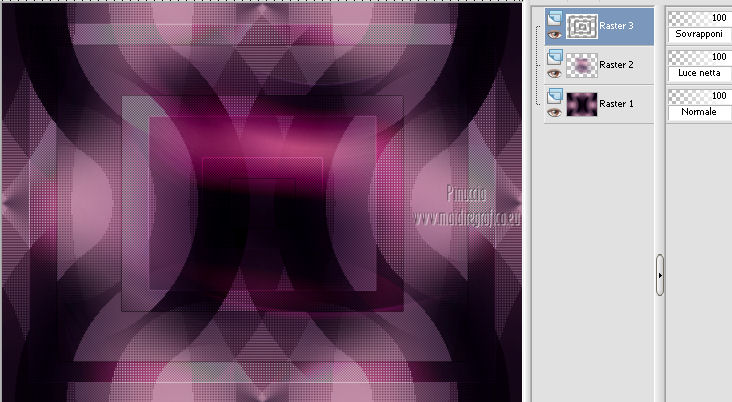Adjust Raster 3 opacity slider at 100
Screen dimensions: 732x402
pos(699,19)
